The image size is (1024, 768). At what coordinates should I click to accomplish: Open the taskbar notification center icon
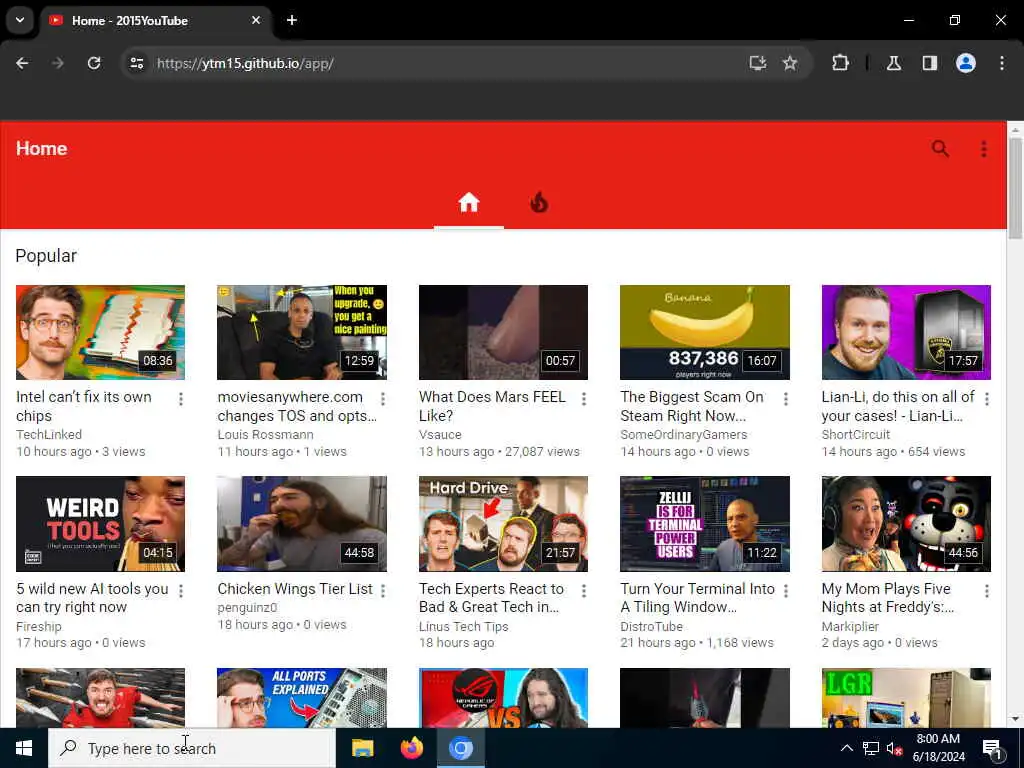pos(993,749)
